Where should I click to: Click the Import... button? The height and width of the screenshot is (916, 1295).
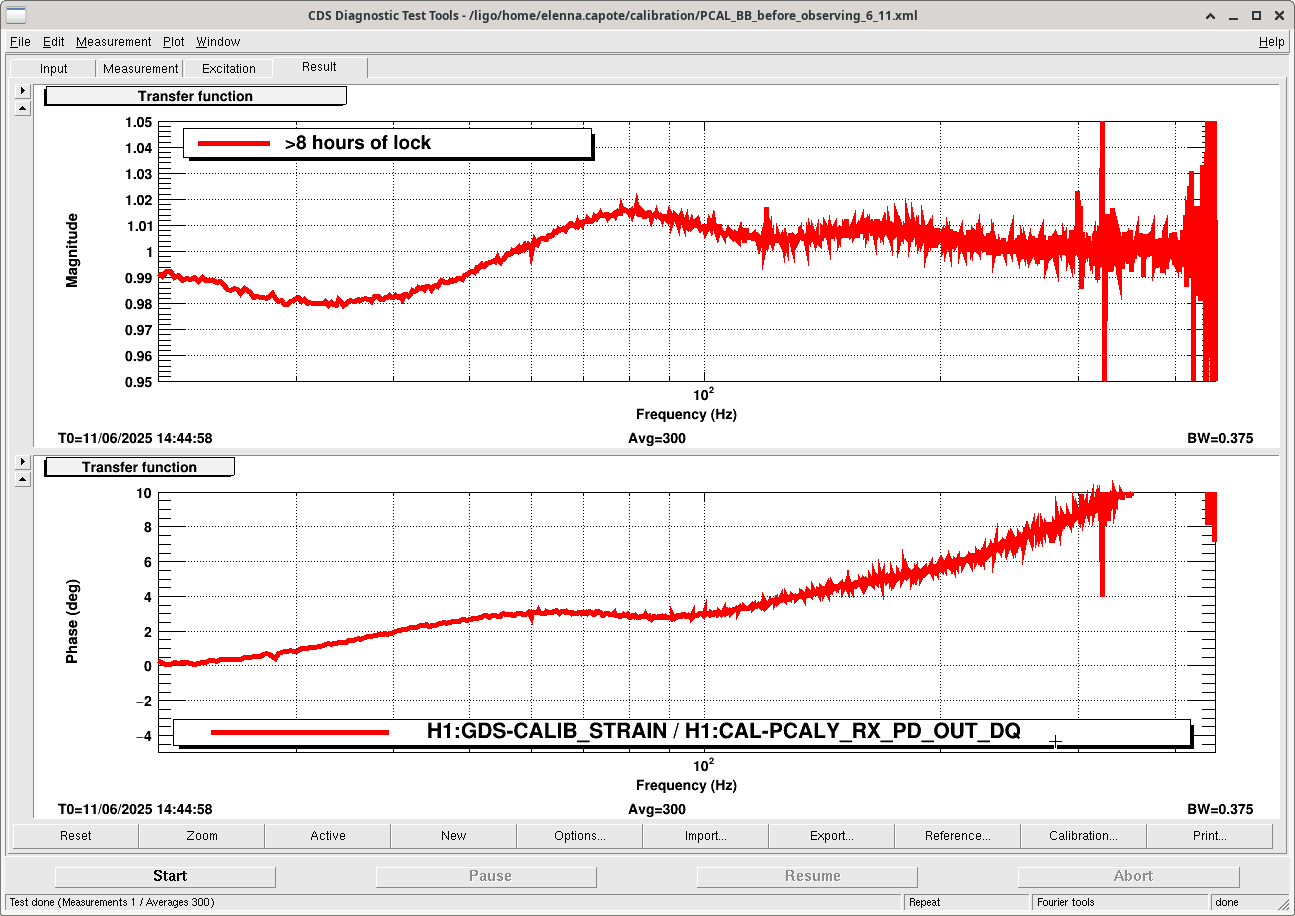point(706,836)
